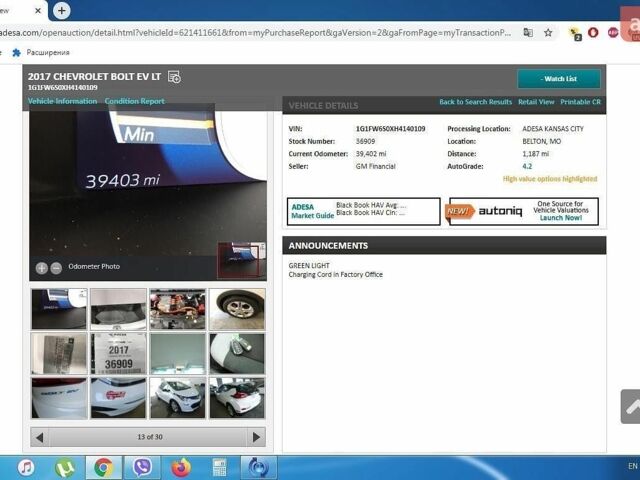Click Charging Cord in Factory Office announcement

(x=336, y=275)
